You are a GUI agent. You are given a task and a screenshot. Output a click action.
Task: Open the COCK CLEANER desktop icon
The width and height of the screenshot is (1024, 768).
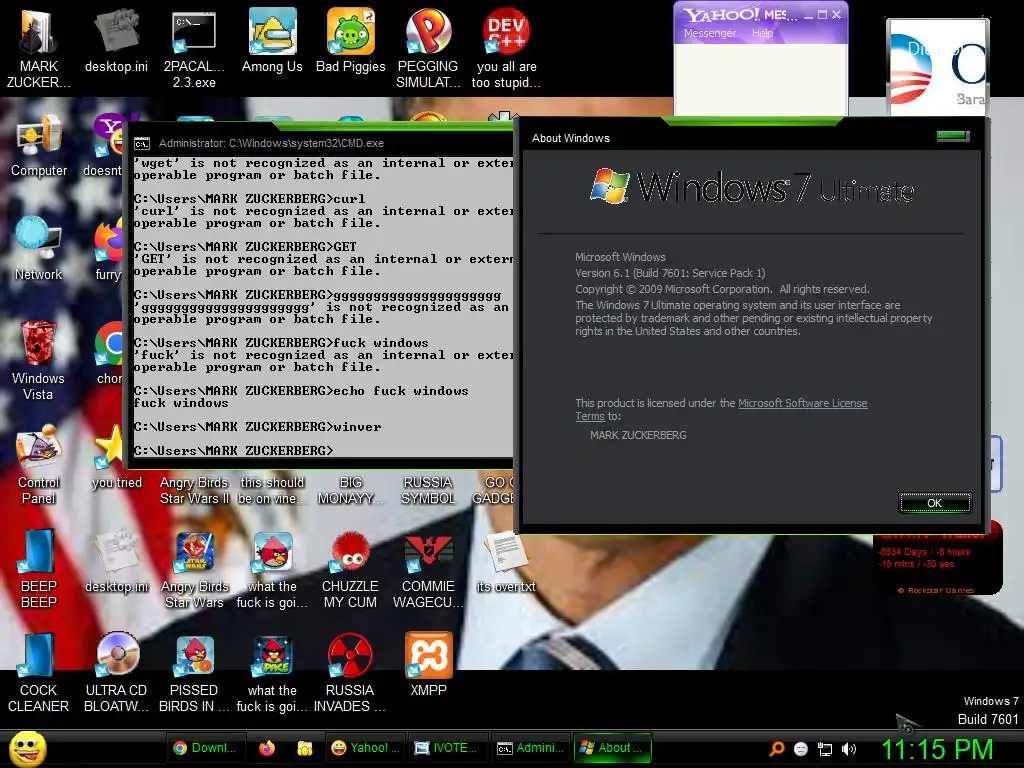(x=39, y=673)
